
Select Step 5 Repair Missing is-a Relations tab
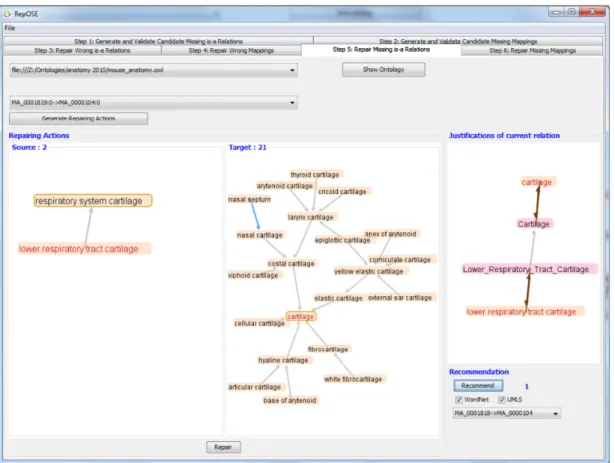coord(381,50)
